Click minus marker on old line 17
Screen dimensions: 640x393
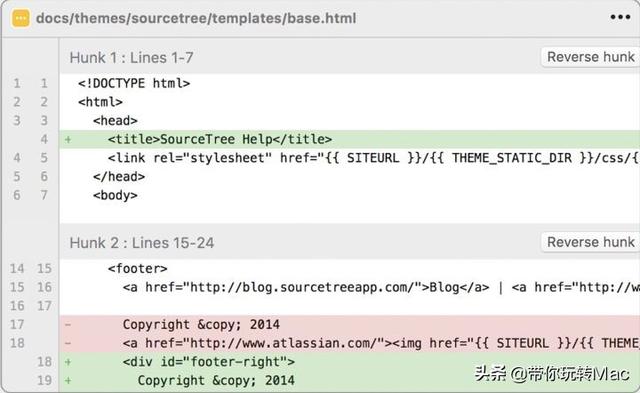pos(68,325)
